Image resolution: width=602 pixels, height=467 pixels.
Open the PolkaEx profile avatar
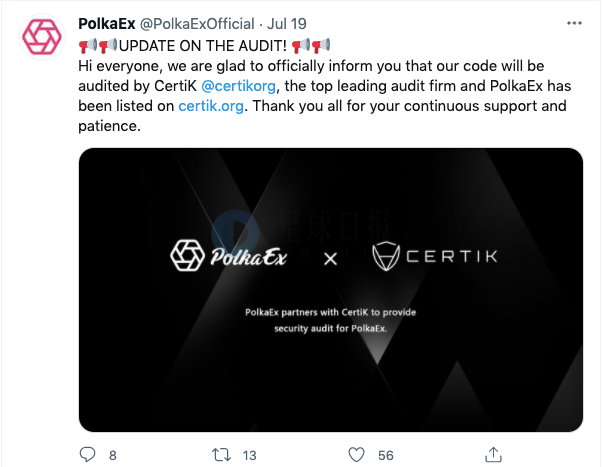pos(42,37)
